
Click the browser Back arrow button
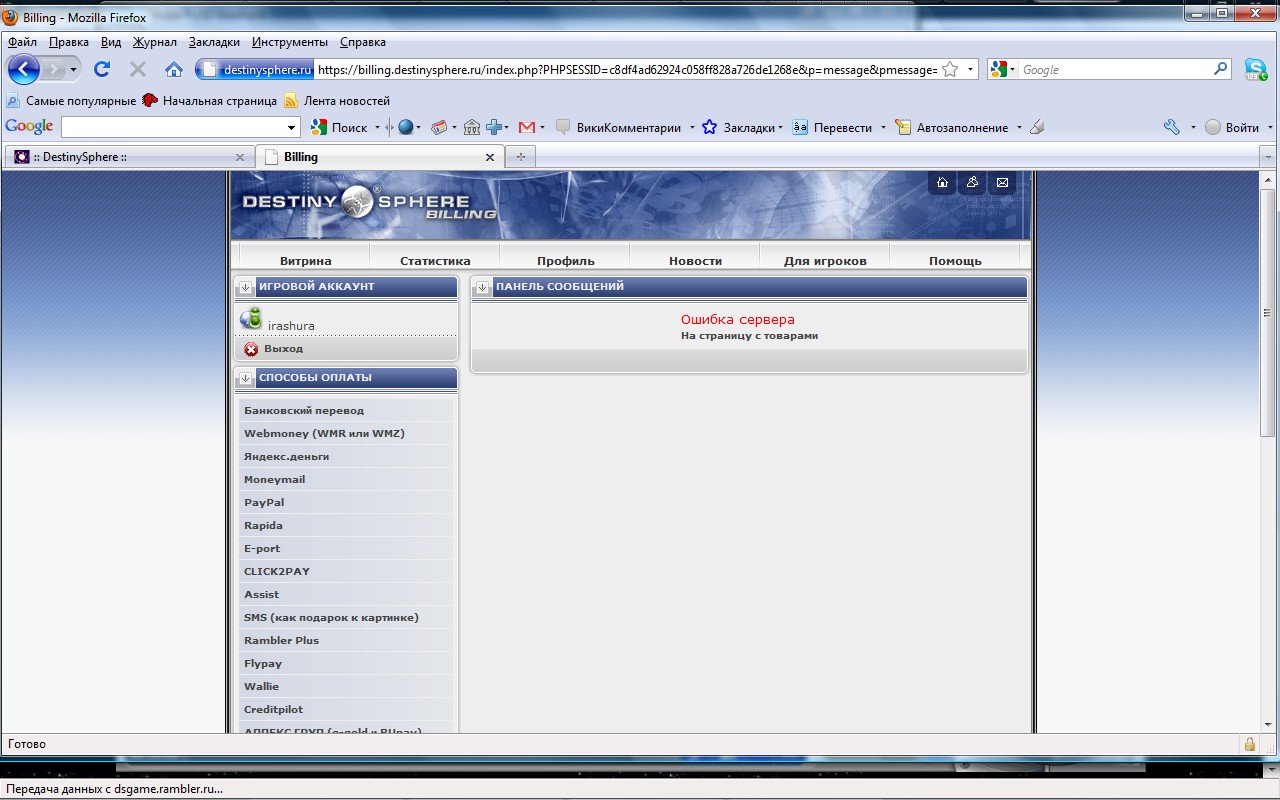pyautogui.click(x=24, y=69)
